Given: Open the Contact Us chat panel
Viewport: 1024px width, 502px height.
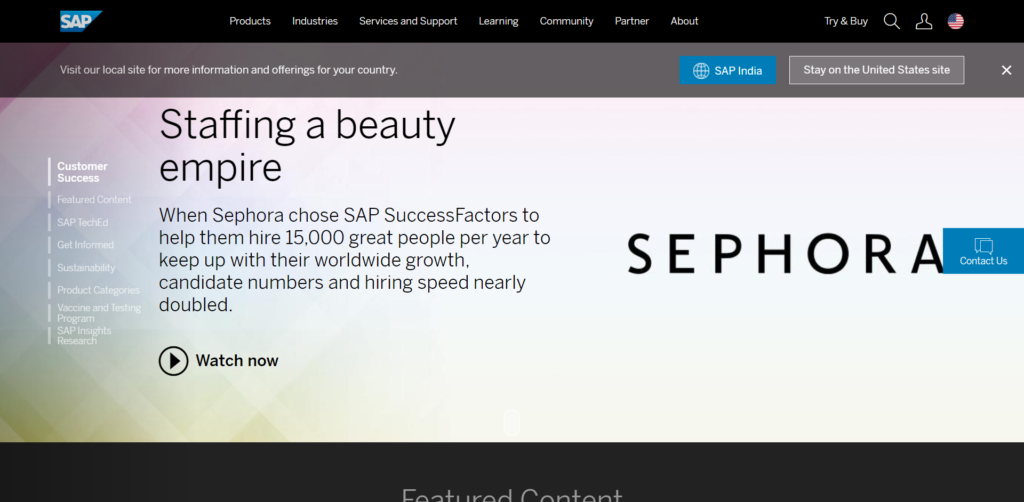Looking at the screenshot, I should (983, 251).
